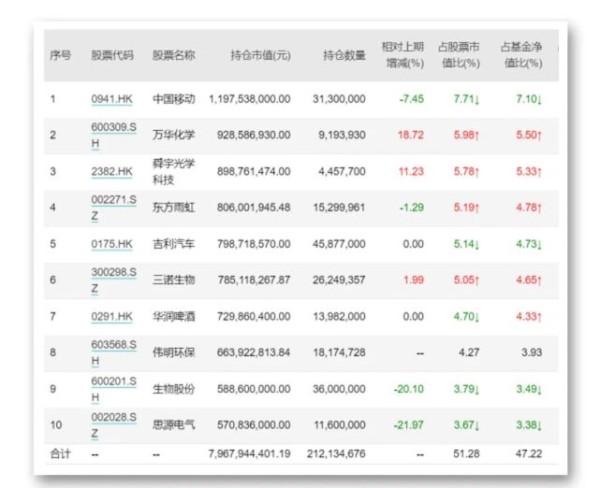This screenshot has width=600, height=488.
Task: Select stock name 华润啤酒
Action: 174,317
